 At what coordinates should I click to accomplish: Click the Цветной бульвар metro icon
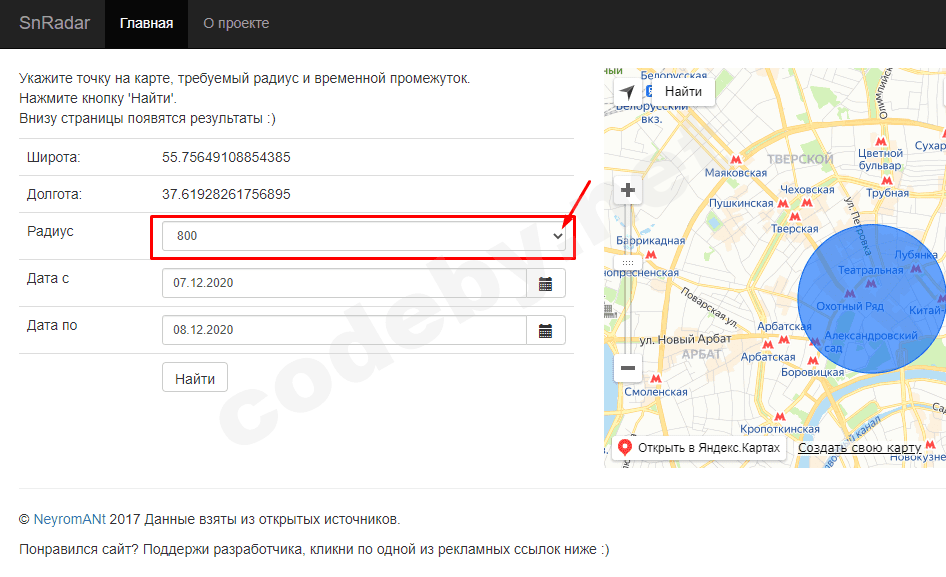pos(881,141)
